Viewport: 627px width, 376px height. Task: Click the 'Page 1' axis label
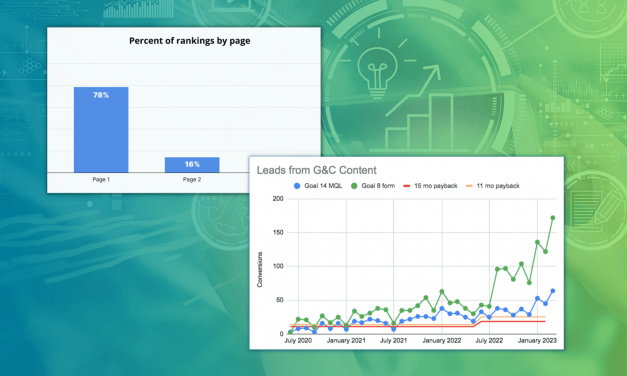(x=101, y=180)
